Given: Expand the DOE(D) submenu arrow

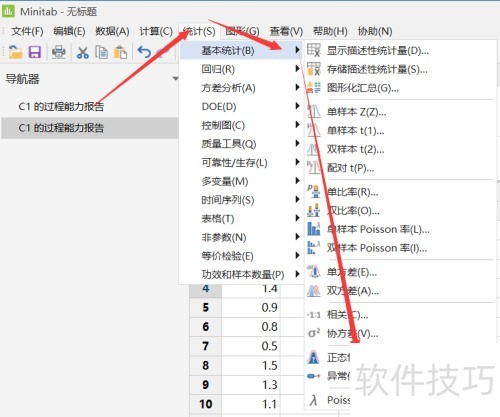Looking at the screenshot, I should 297,106.
